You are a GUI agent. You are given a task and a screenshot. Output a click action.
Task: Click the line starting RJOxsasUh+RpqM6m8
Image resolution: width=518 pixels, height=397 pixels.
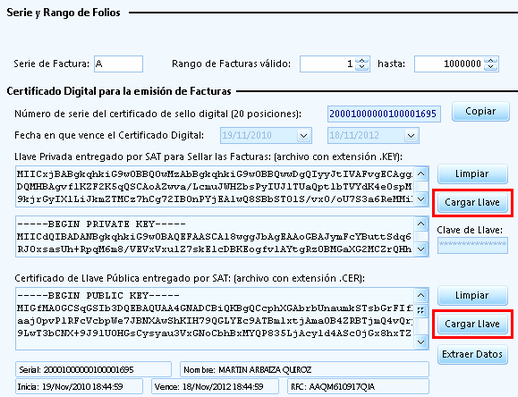pyautogui.click(x=214, y=249)
